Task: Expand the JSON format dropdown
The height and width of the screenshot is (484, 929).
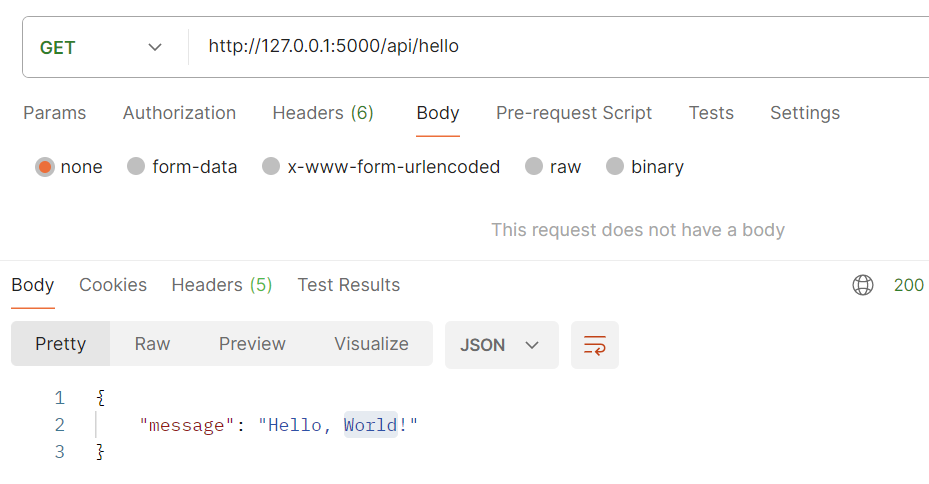Action: tap(501, 345)
